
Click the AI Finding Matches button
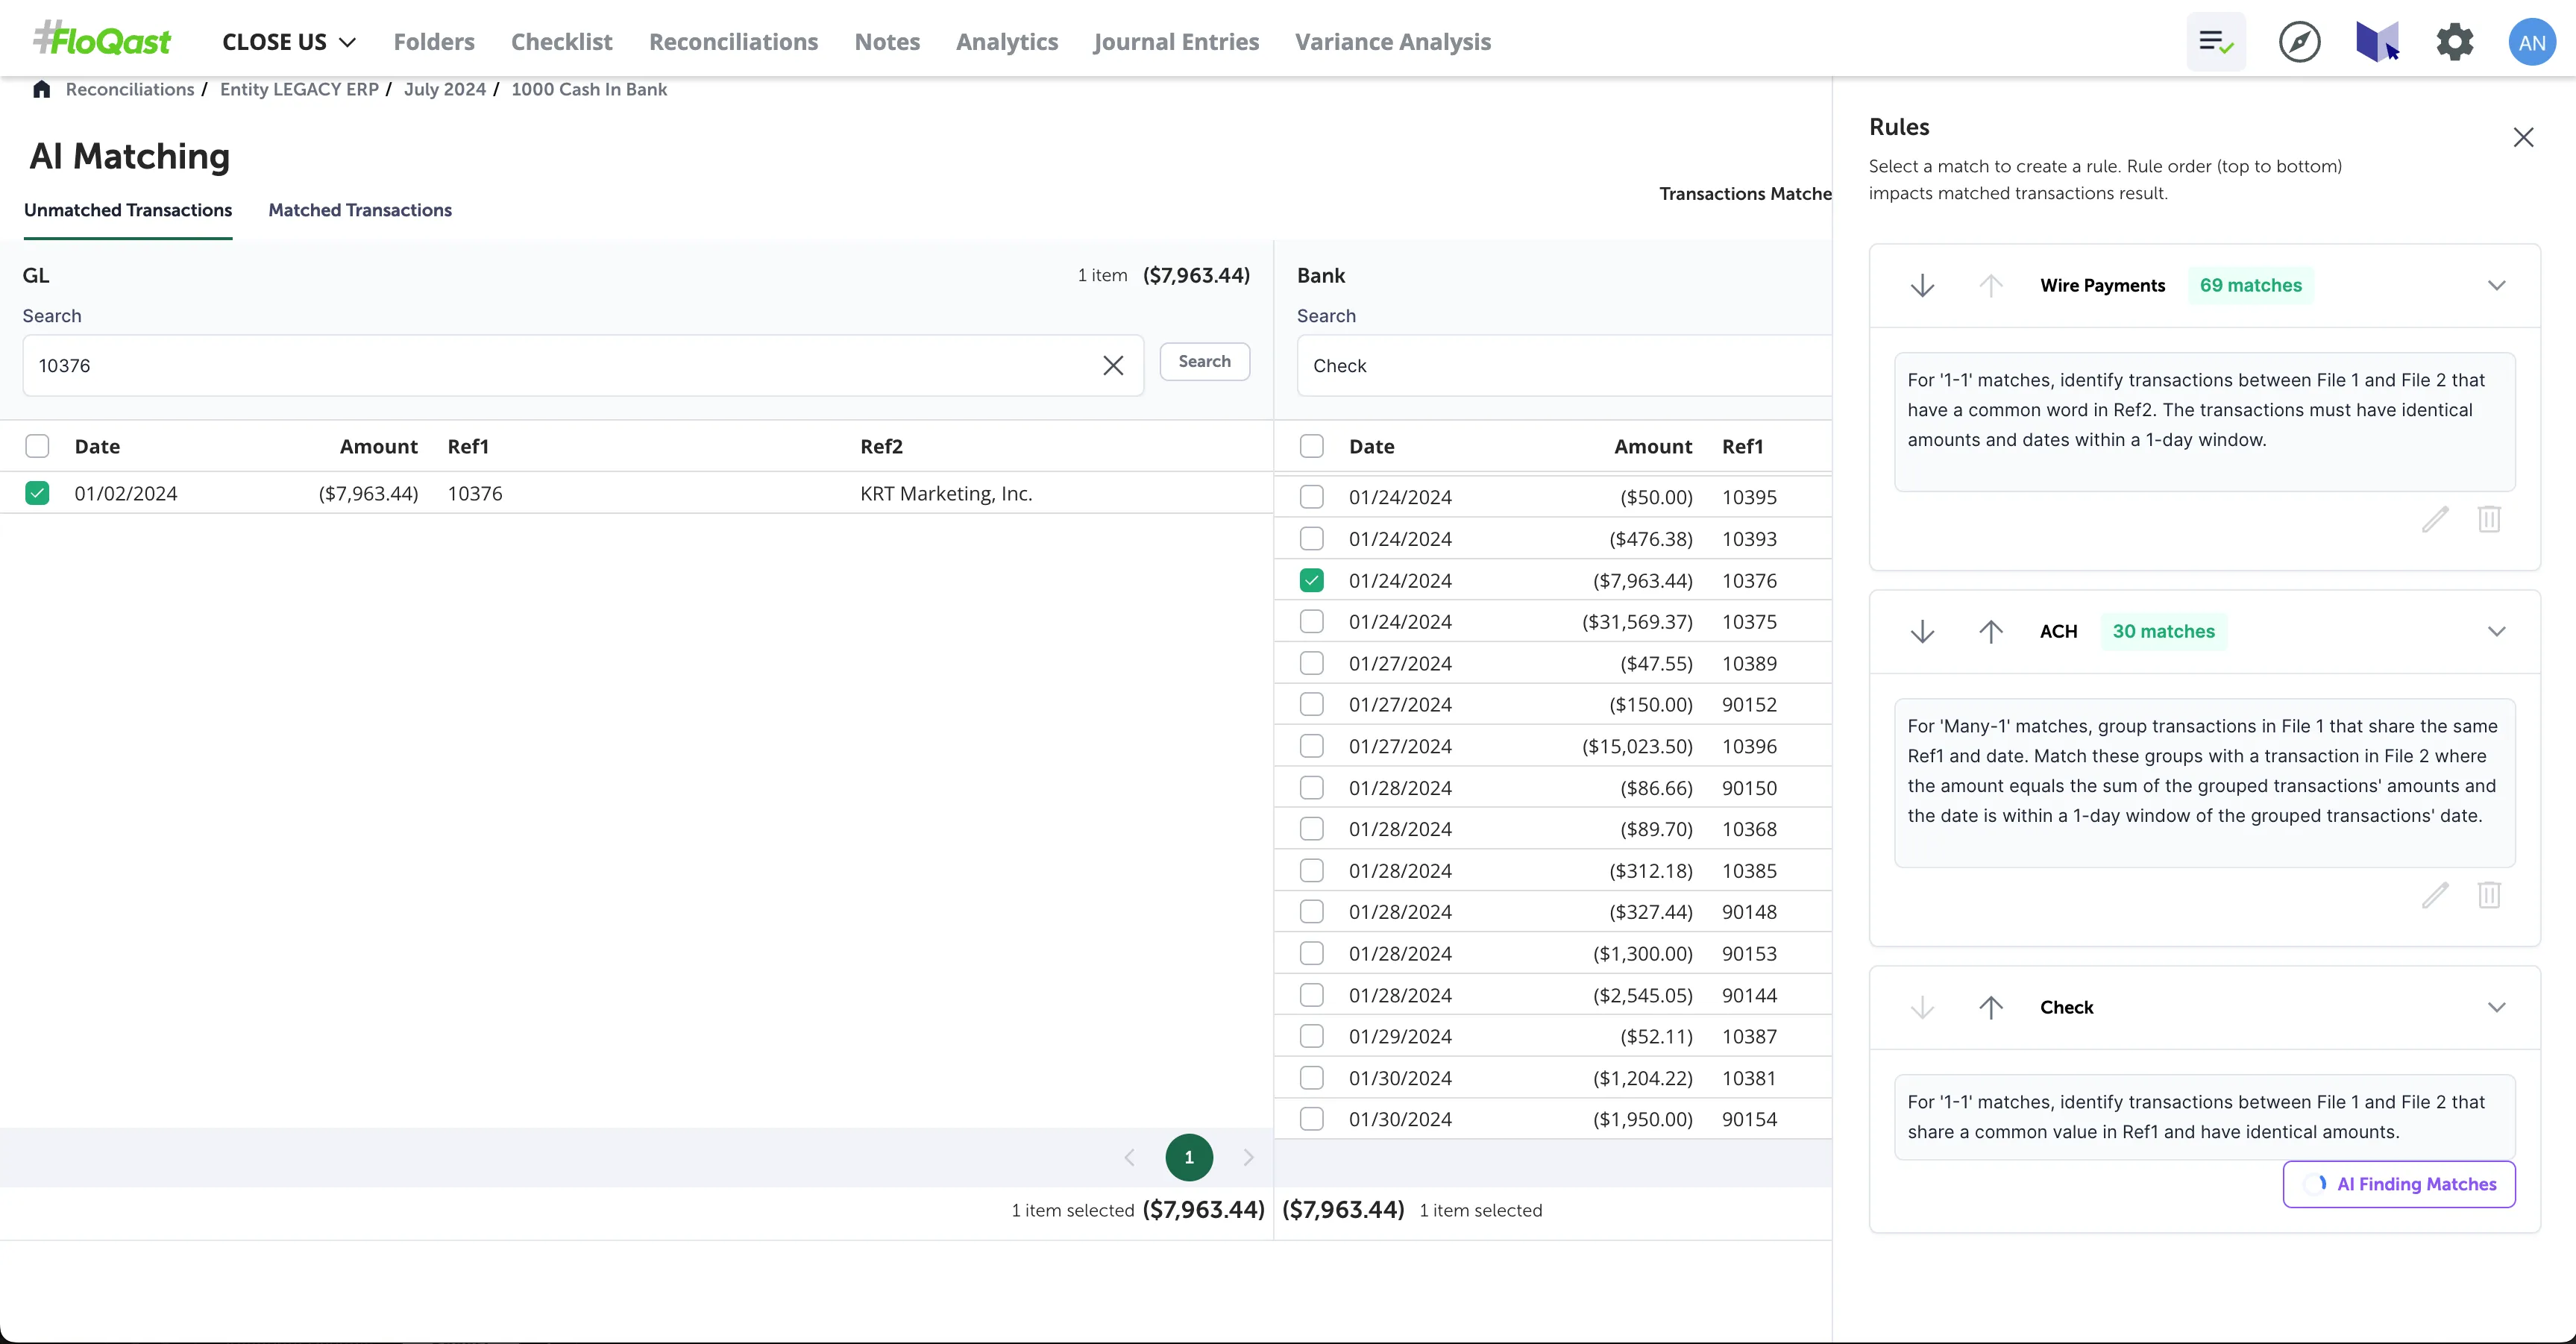click(2399, 1184)
